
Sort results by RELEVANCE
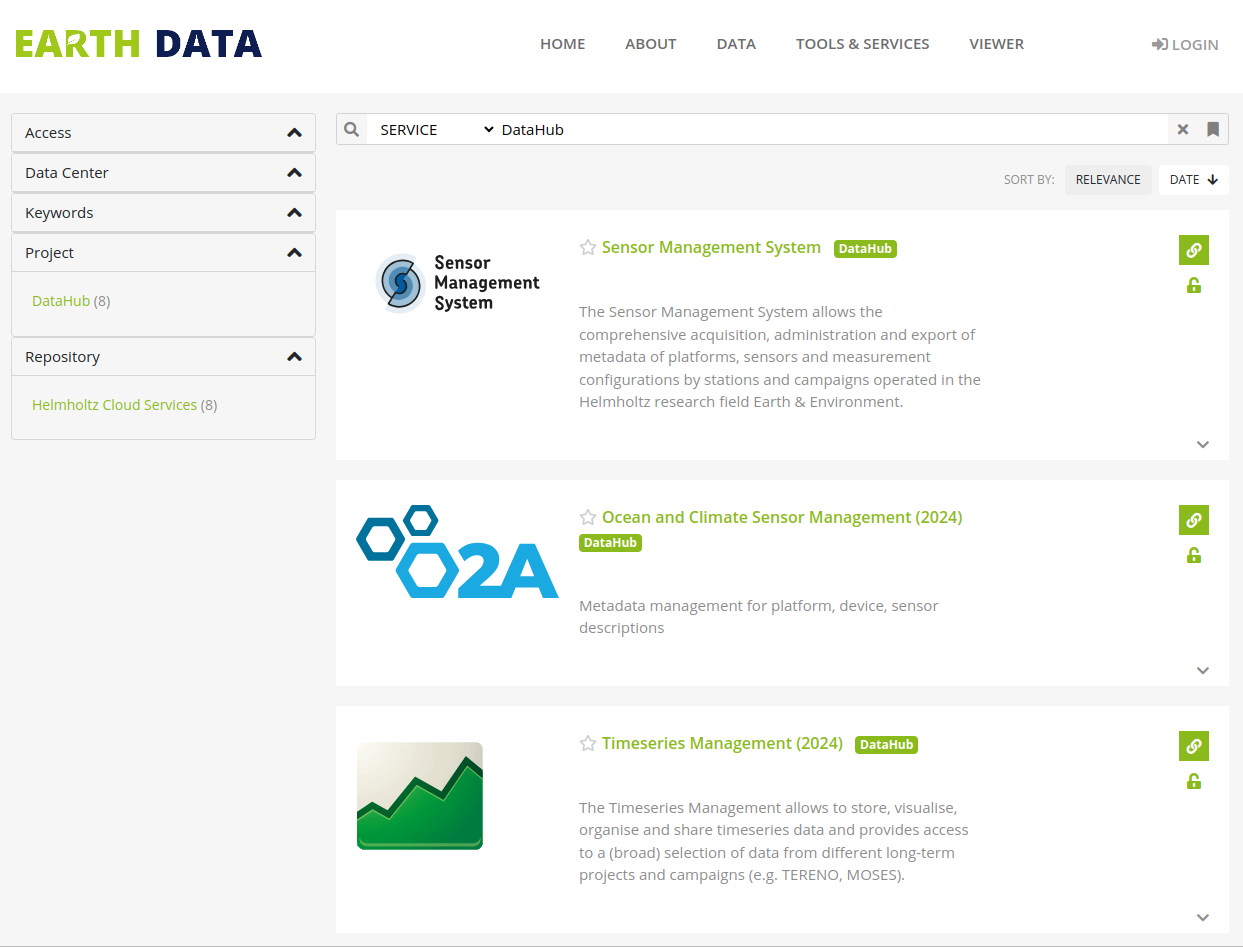(1108, 180)
